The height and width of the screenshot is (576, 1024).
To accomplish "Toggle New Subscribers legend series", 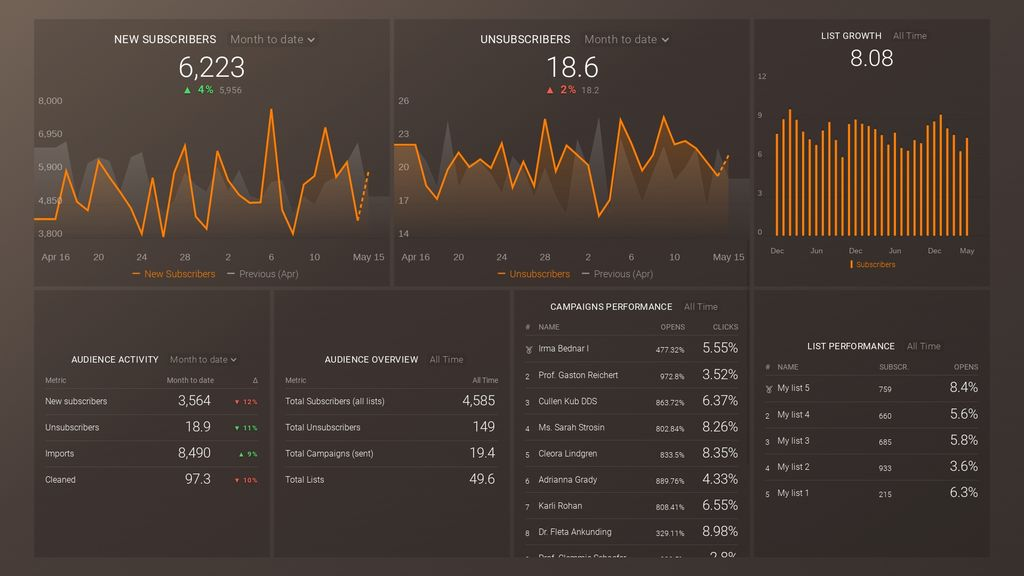I will (x=174, y=274).
